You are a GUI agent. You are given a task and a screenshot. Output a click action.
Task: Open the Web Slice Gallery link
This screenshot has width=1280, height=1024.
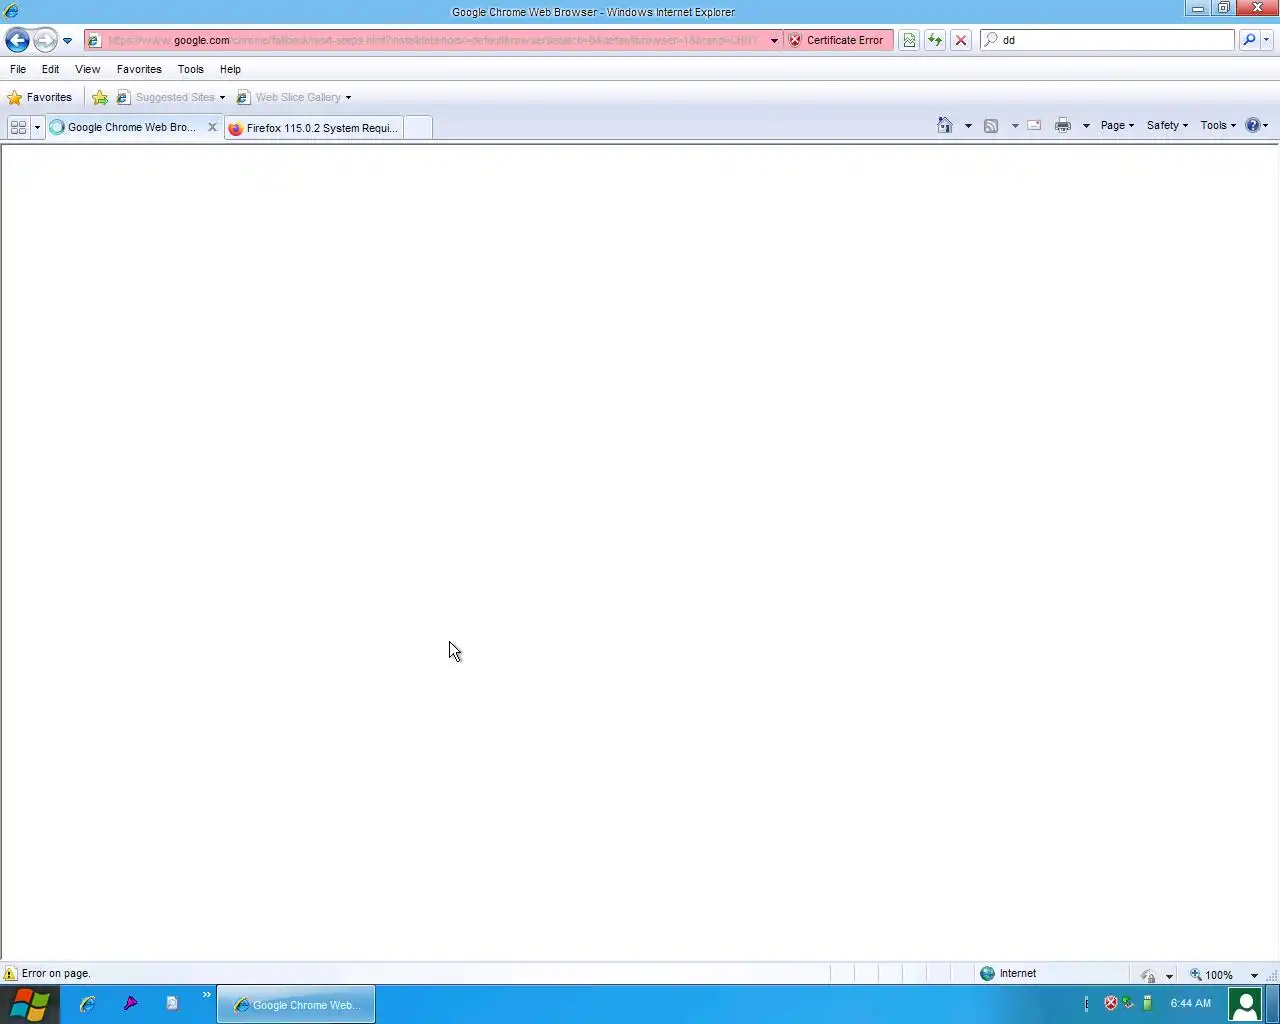(x=293, y=97)
